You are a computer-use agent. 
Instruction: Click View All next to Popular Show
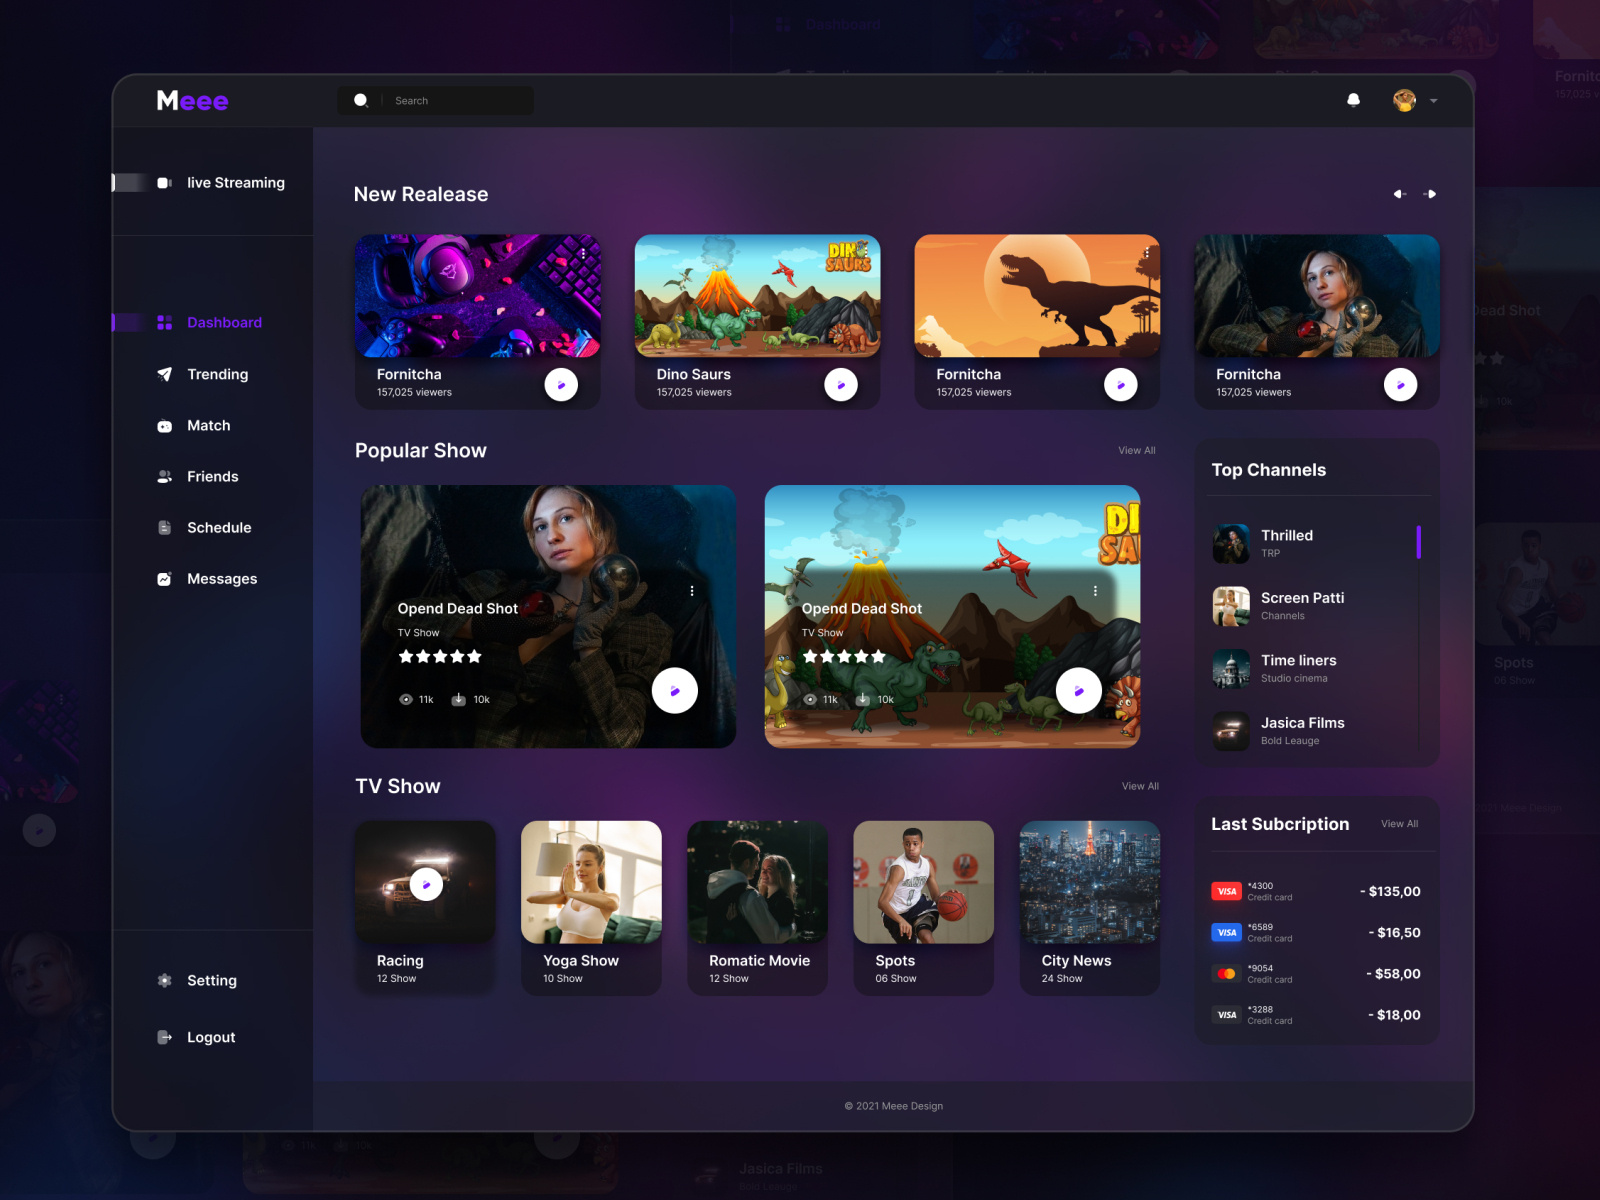coord(1137,450)
